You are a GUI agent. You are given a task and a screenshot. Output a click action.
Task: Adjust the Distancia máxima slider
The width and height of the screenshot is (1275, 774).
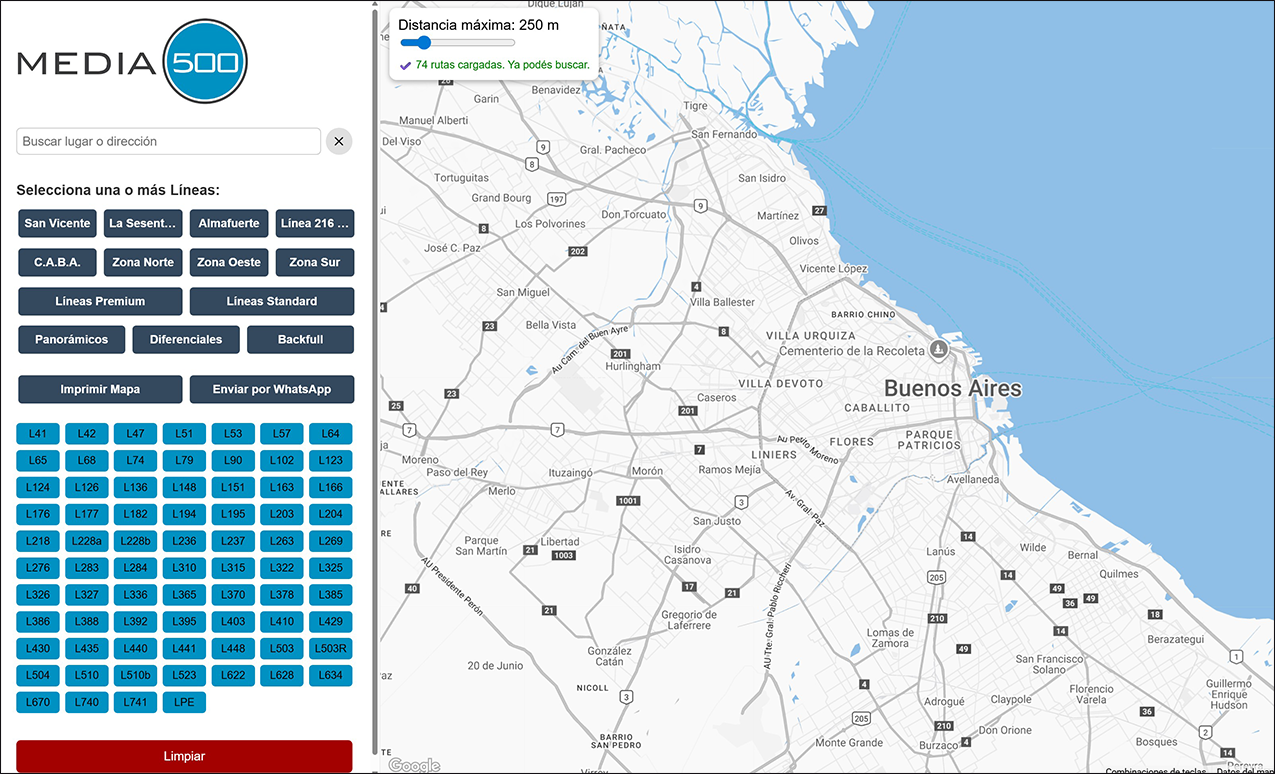[x=457, y=43]
